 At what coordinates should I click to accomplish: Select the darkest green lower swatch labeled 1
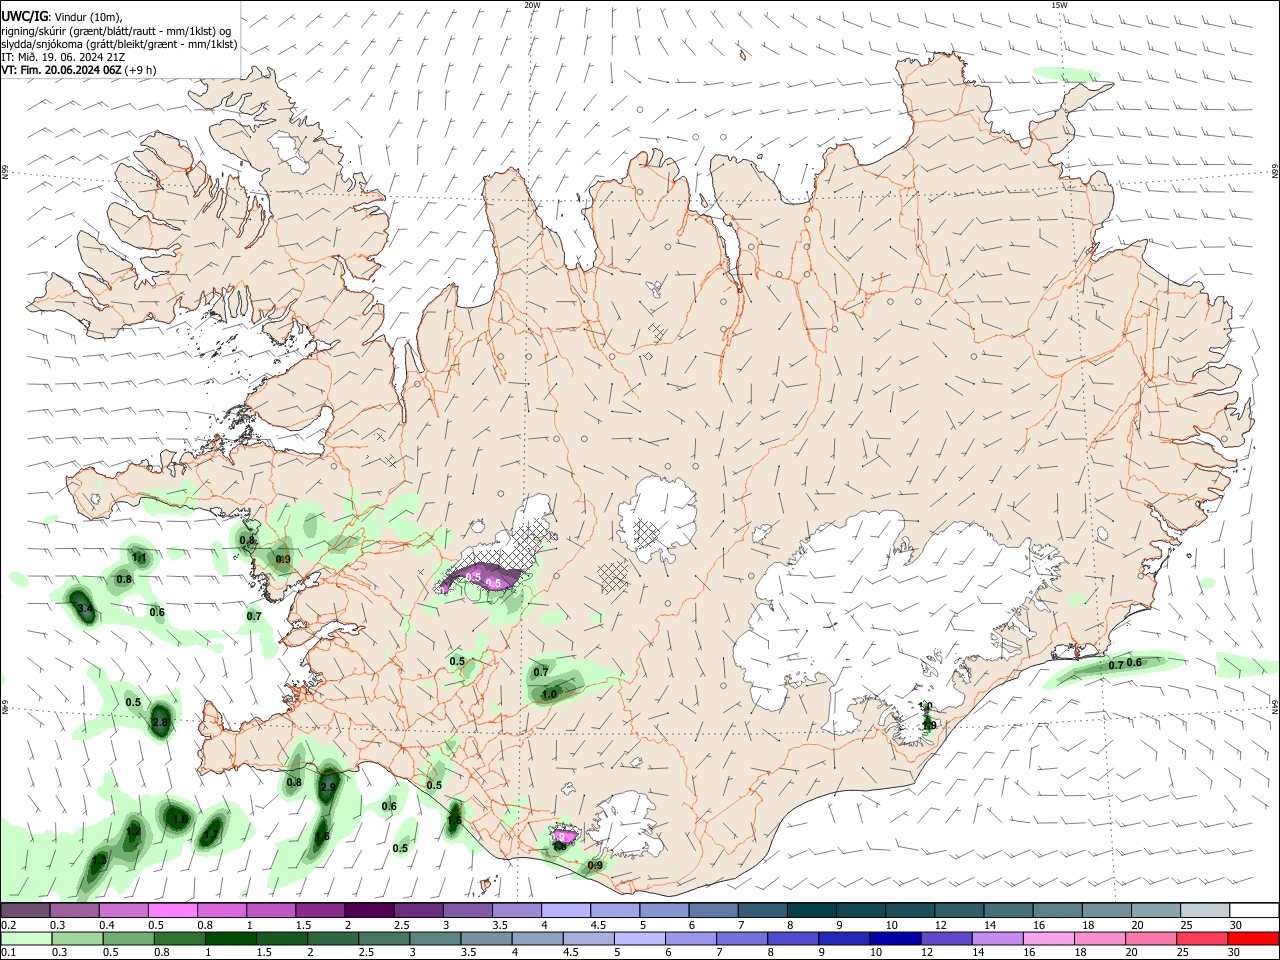pos(230,938)
